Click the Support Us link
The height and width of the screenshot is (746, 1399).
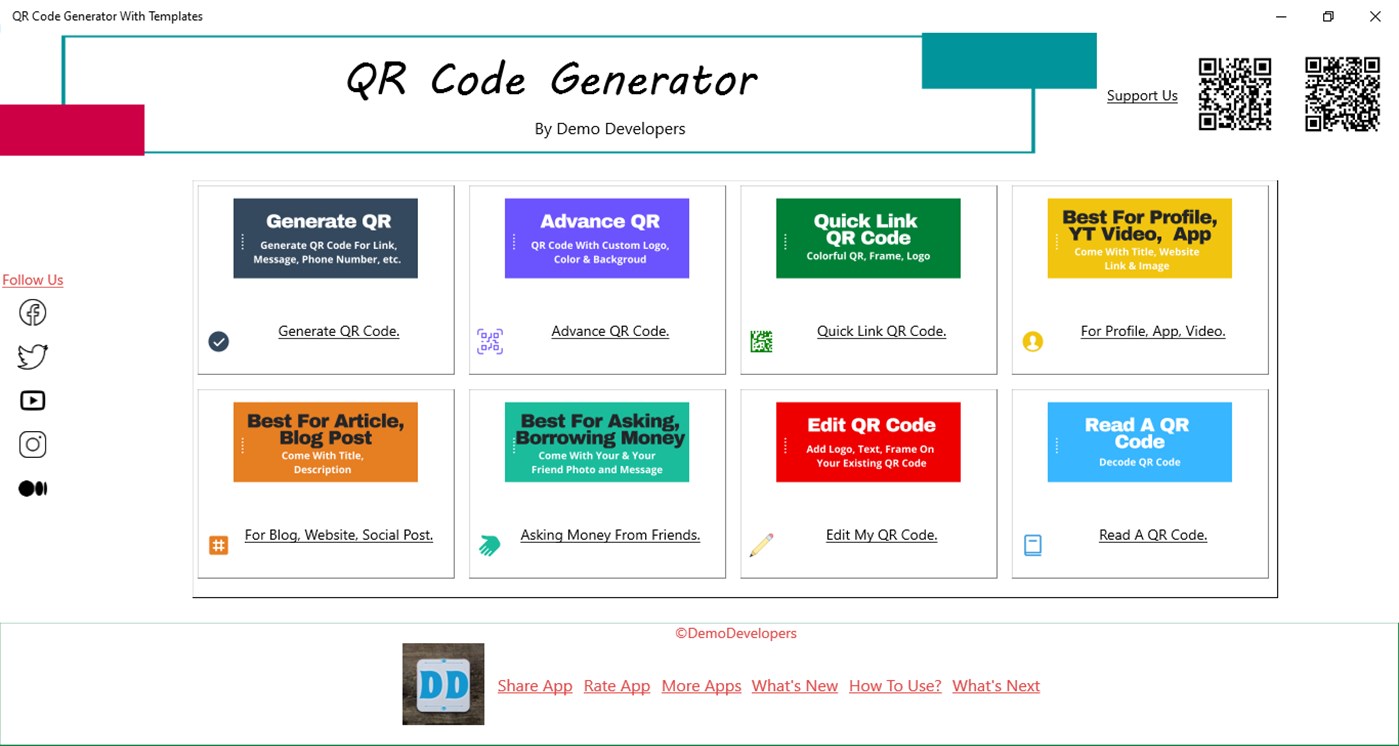point(1142,96)
